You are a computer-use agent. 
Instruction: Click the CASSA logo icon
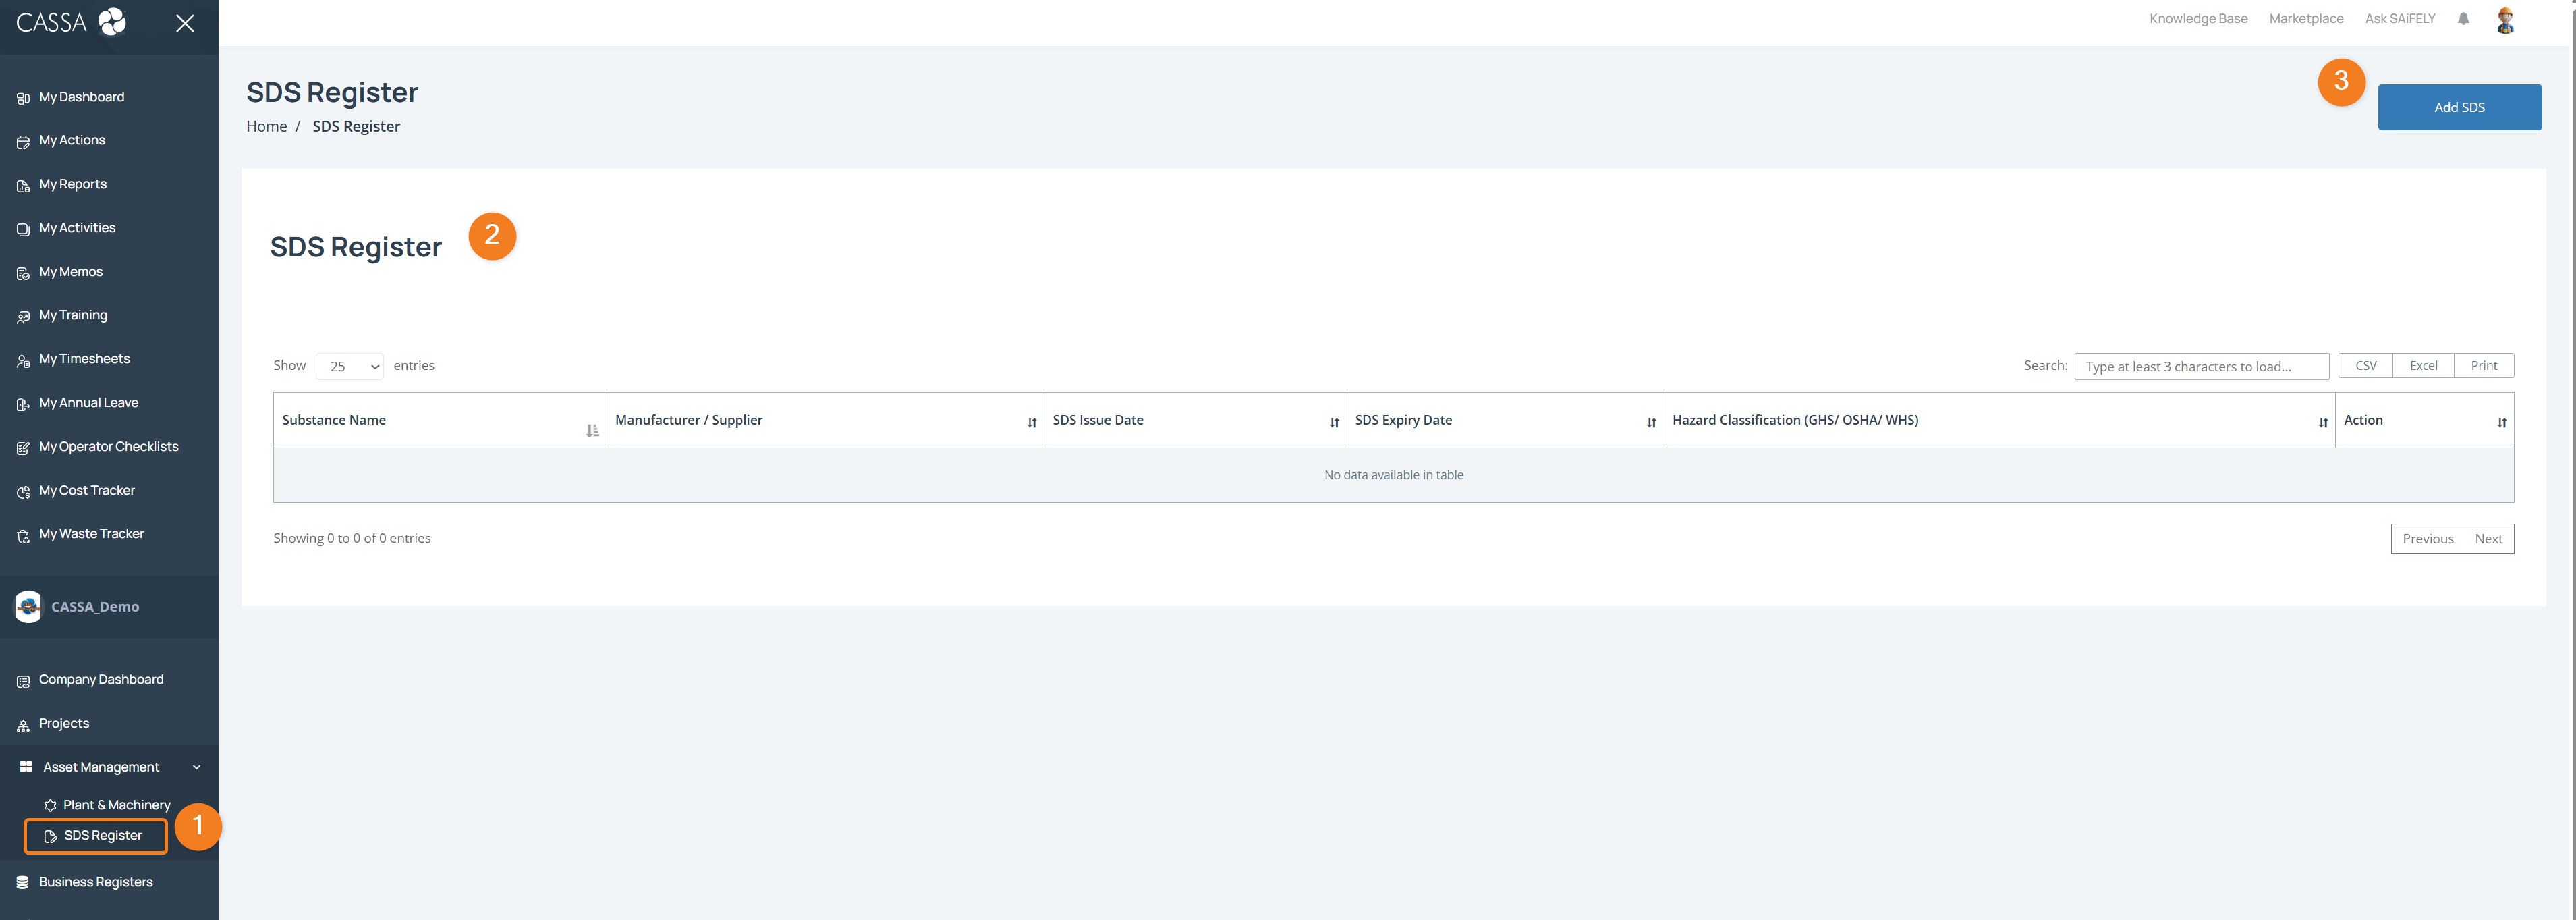pos(112,22)
